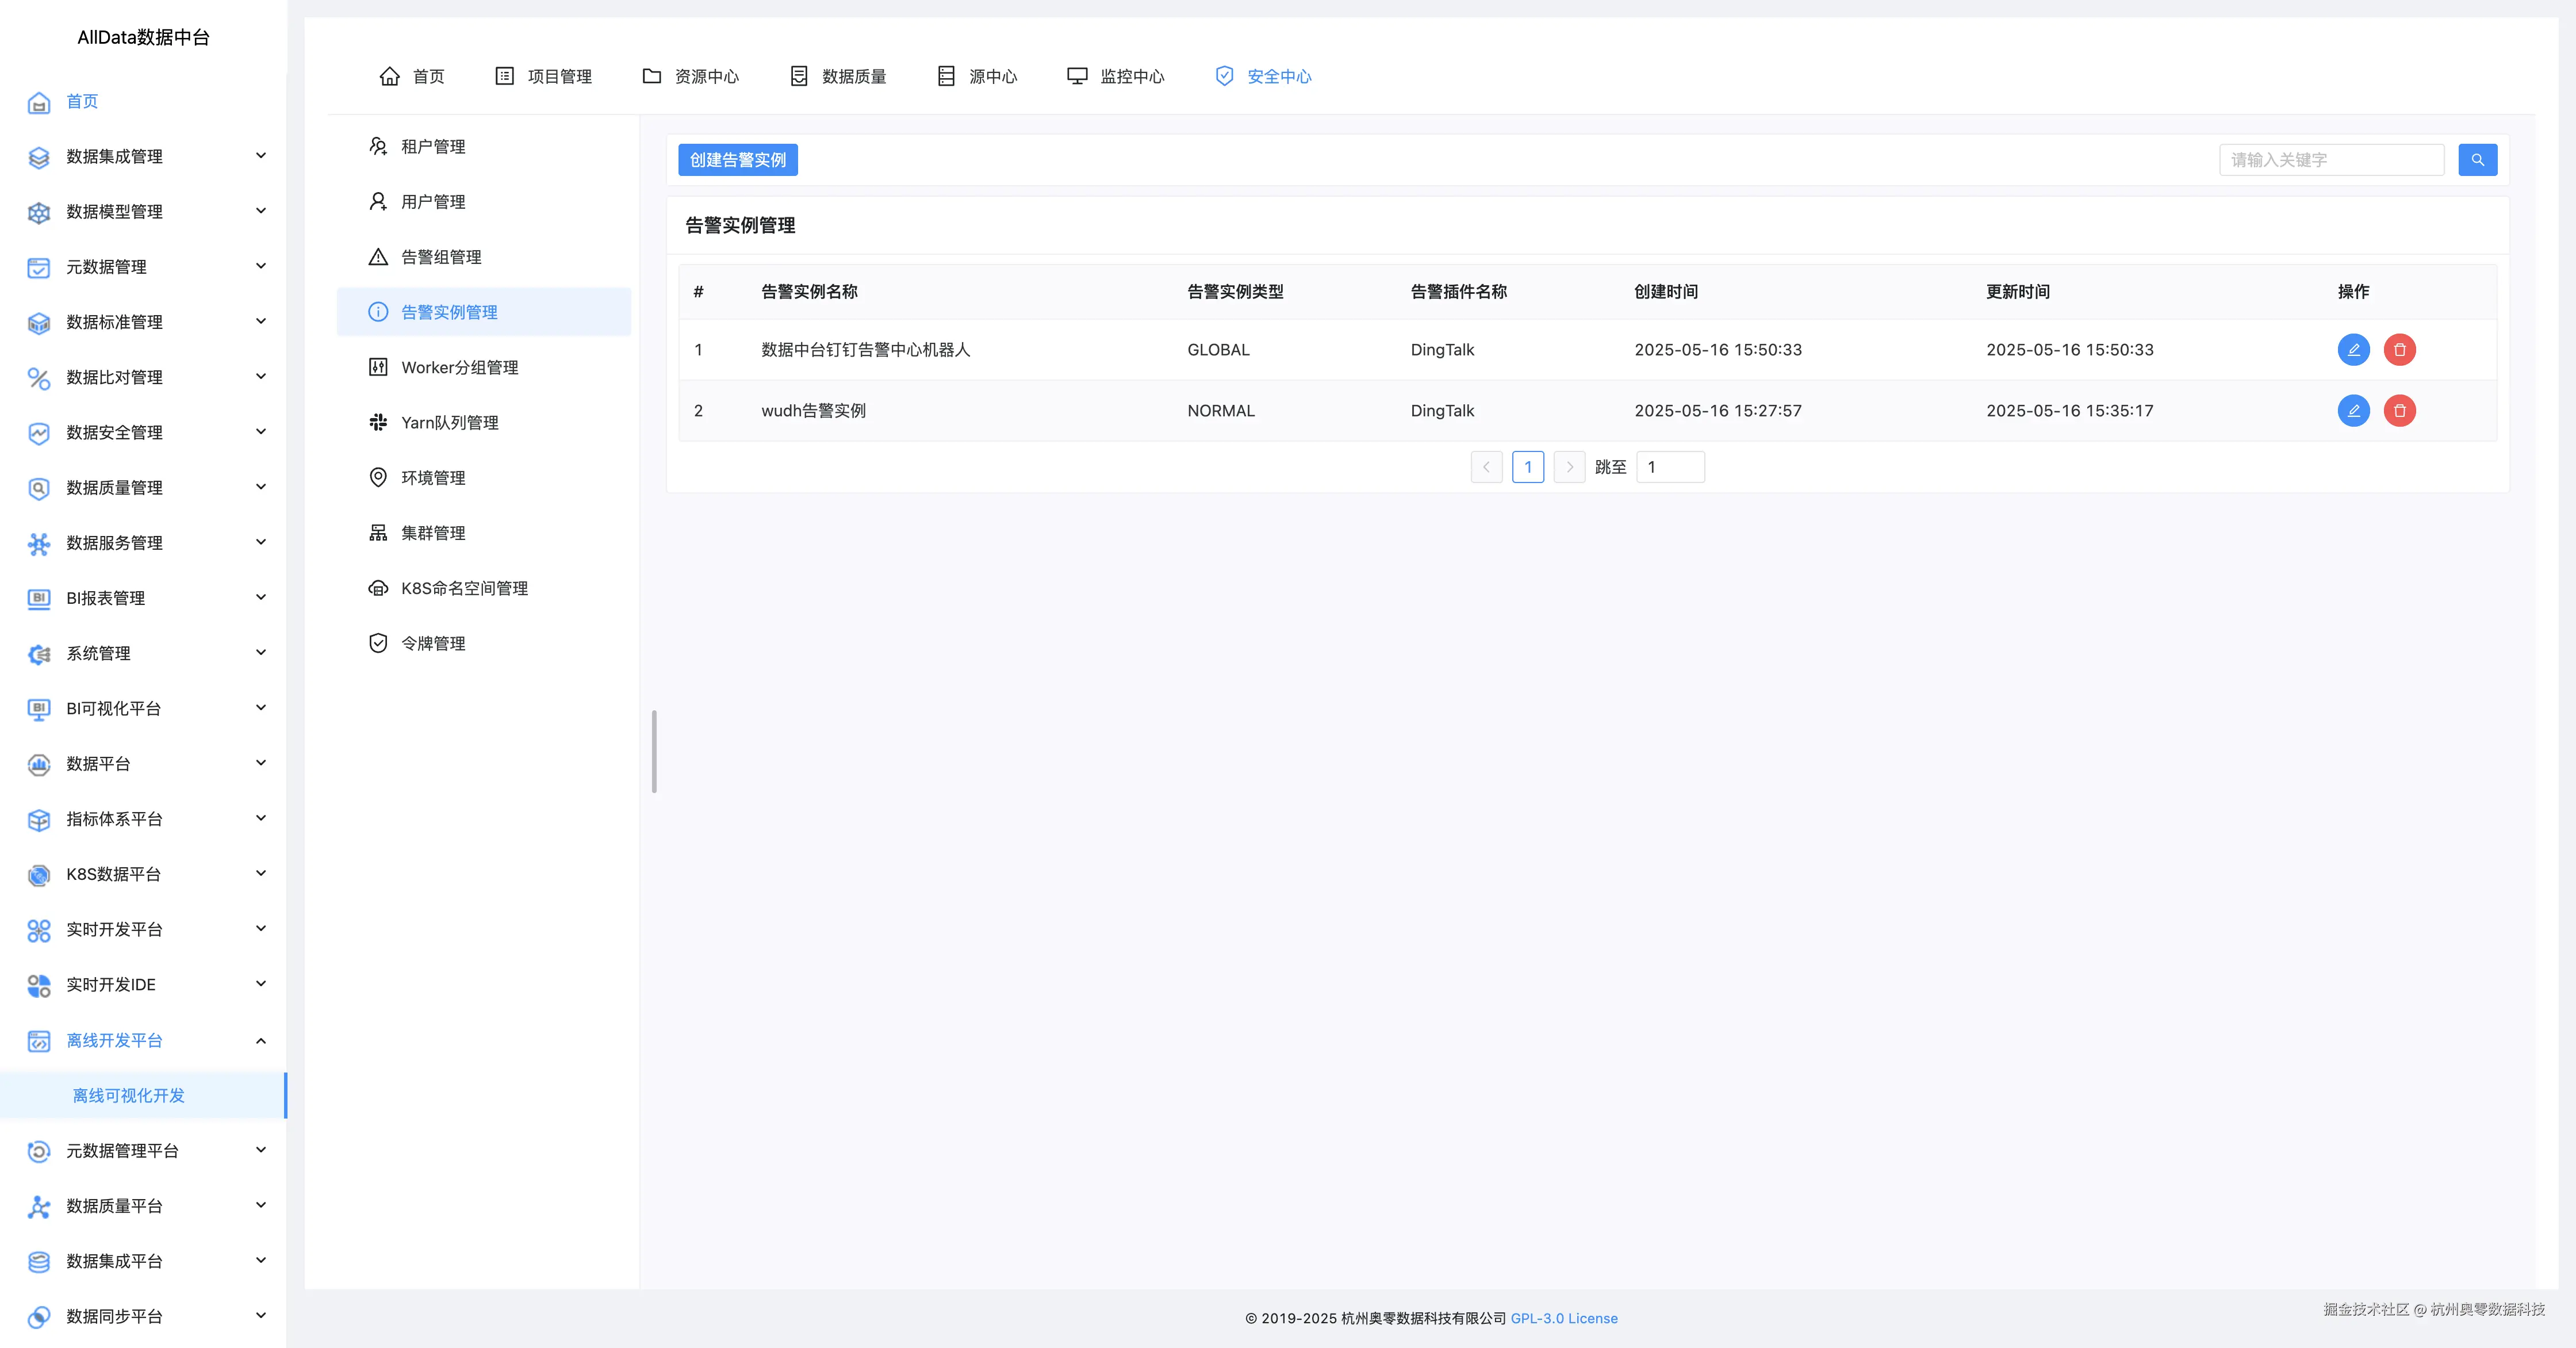Open the GPL-3.0 License link
The image size is (2576, 1348).
click(x=1564, y=1318)
